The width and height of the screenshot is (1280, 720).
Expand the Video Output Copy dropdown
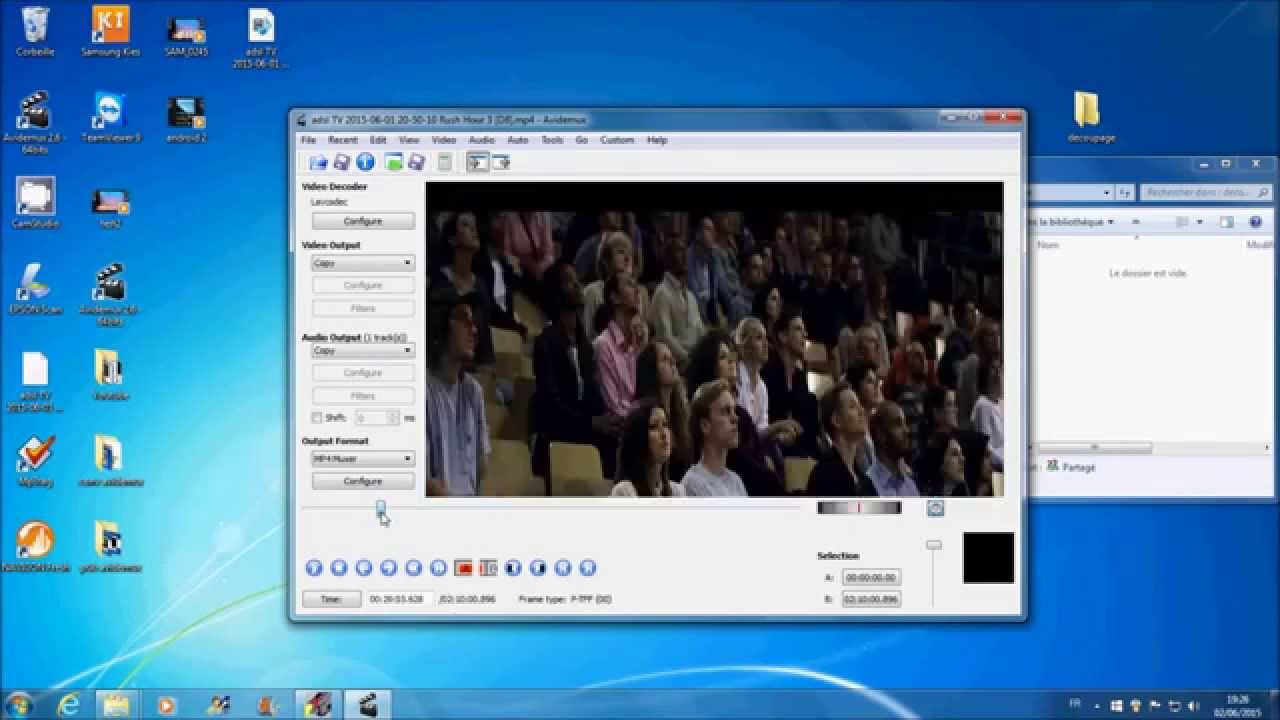click(x=363, y=263)
